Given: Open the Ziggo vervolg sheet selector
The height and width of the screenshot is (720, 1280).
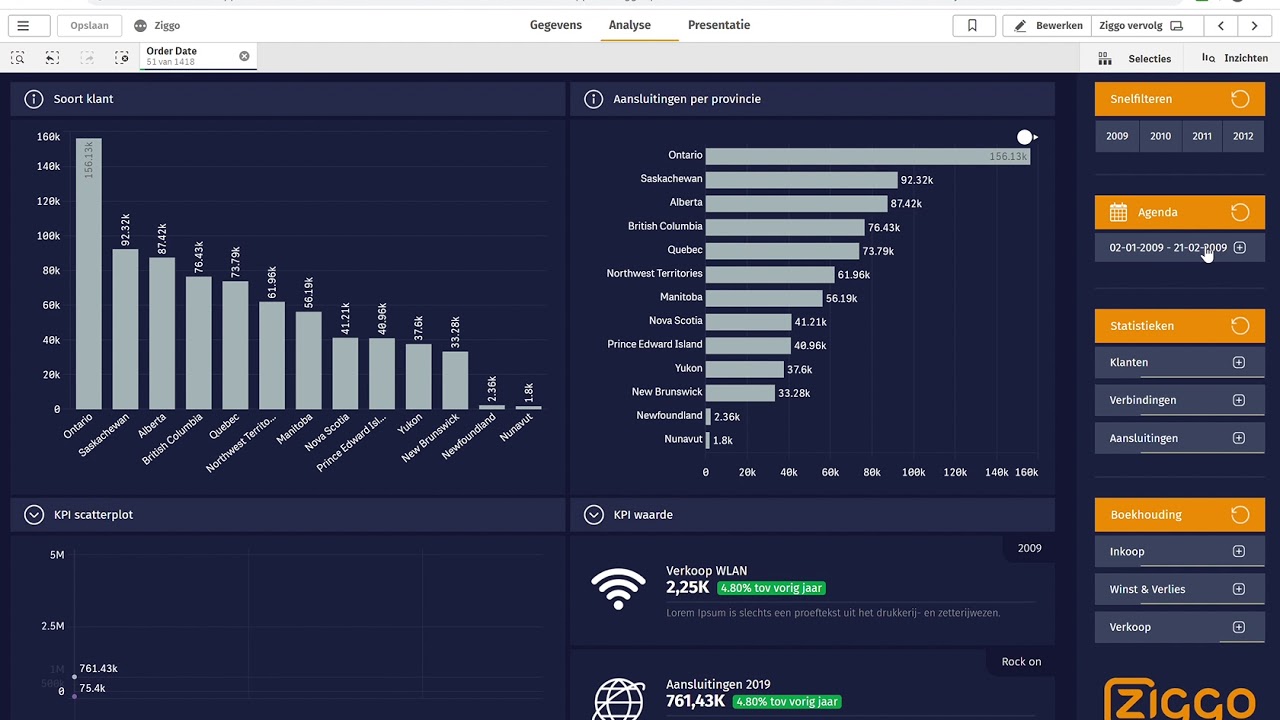Looking at the screenshot, I should [x=1146, y=26].
